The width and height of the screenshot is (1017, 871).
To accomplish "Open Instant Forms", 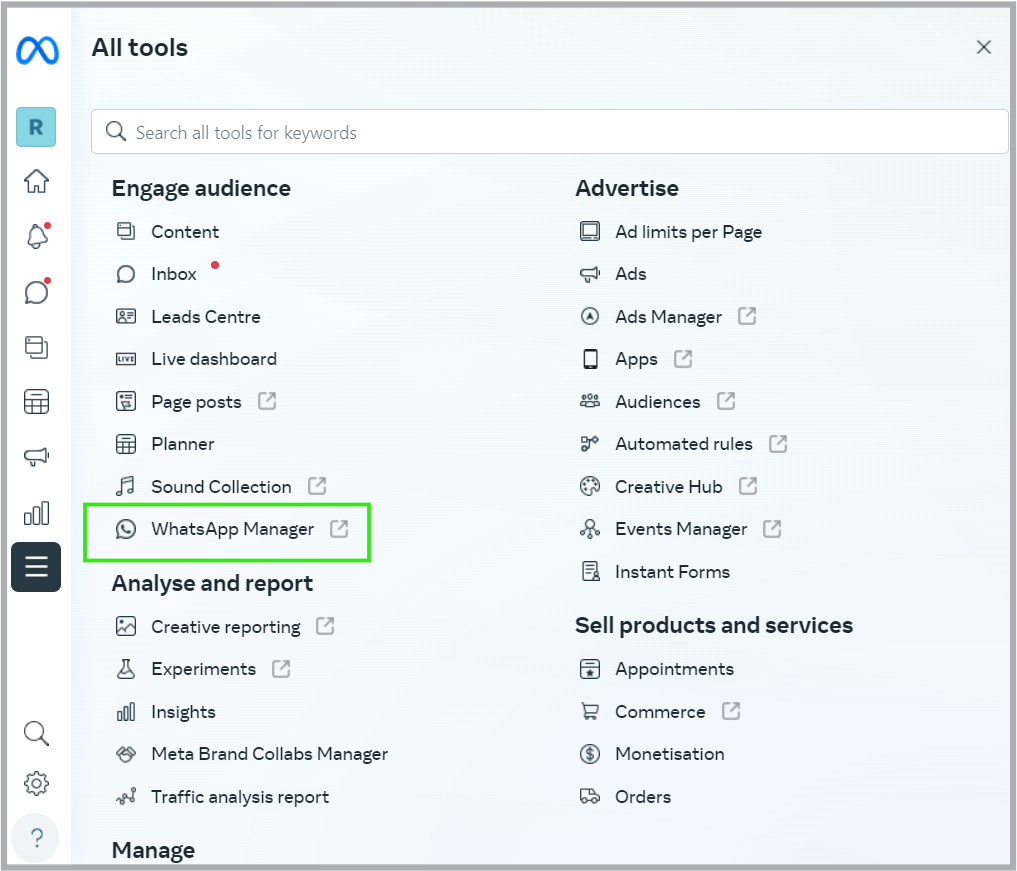I will point(672,571).
